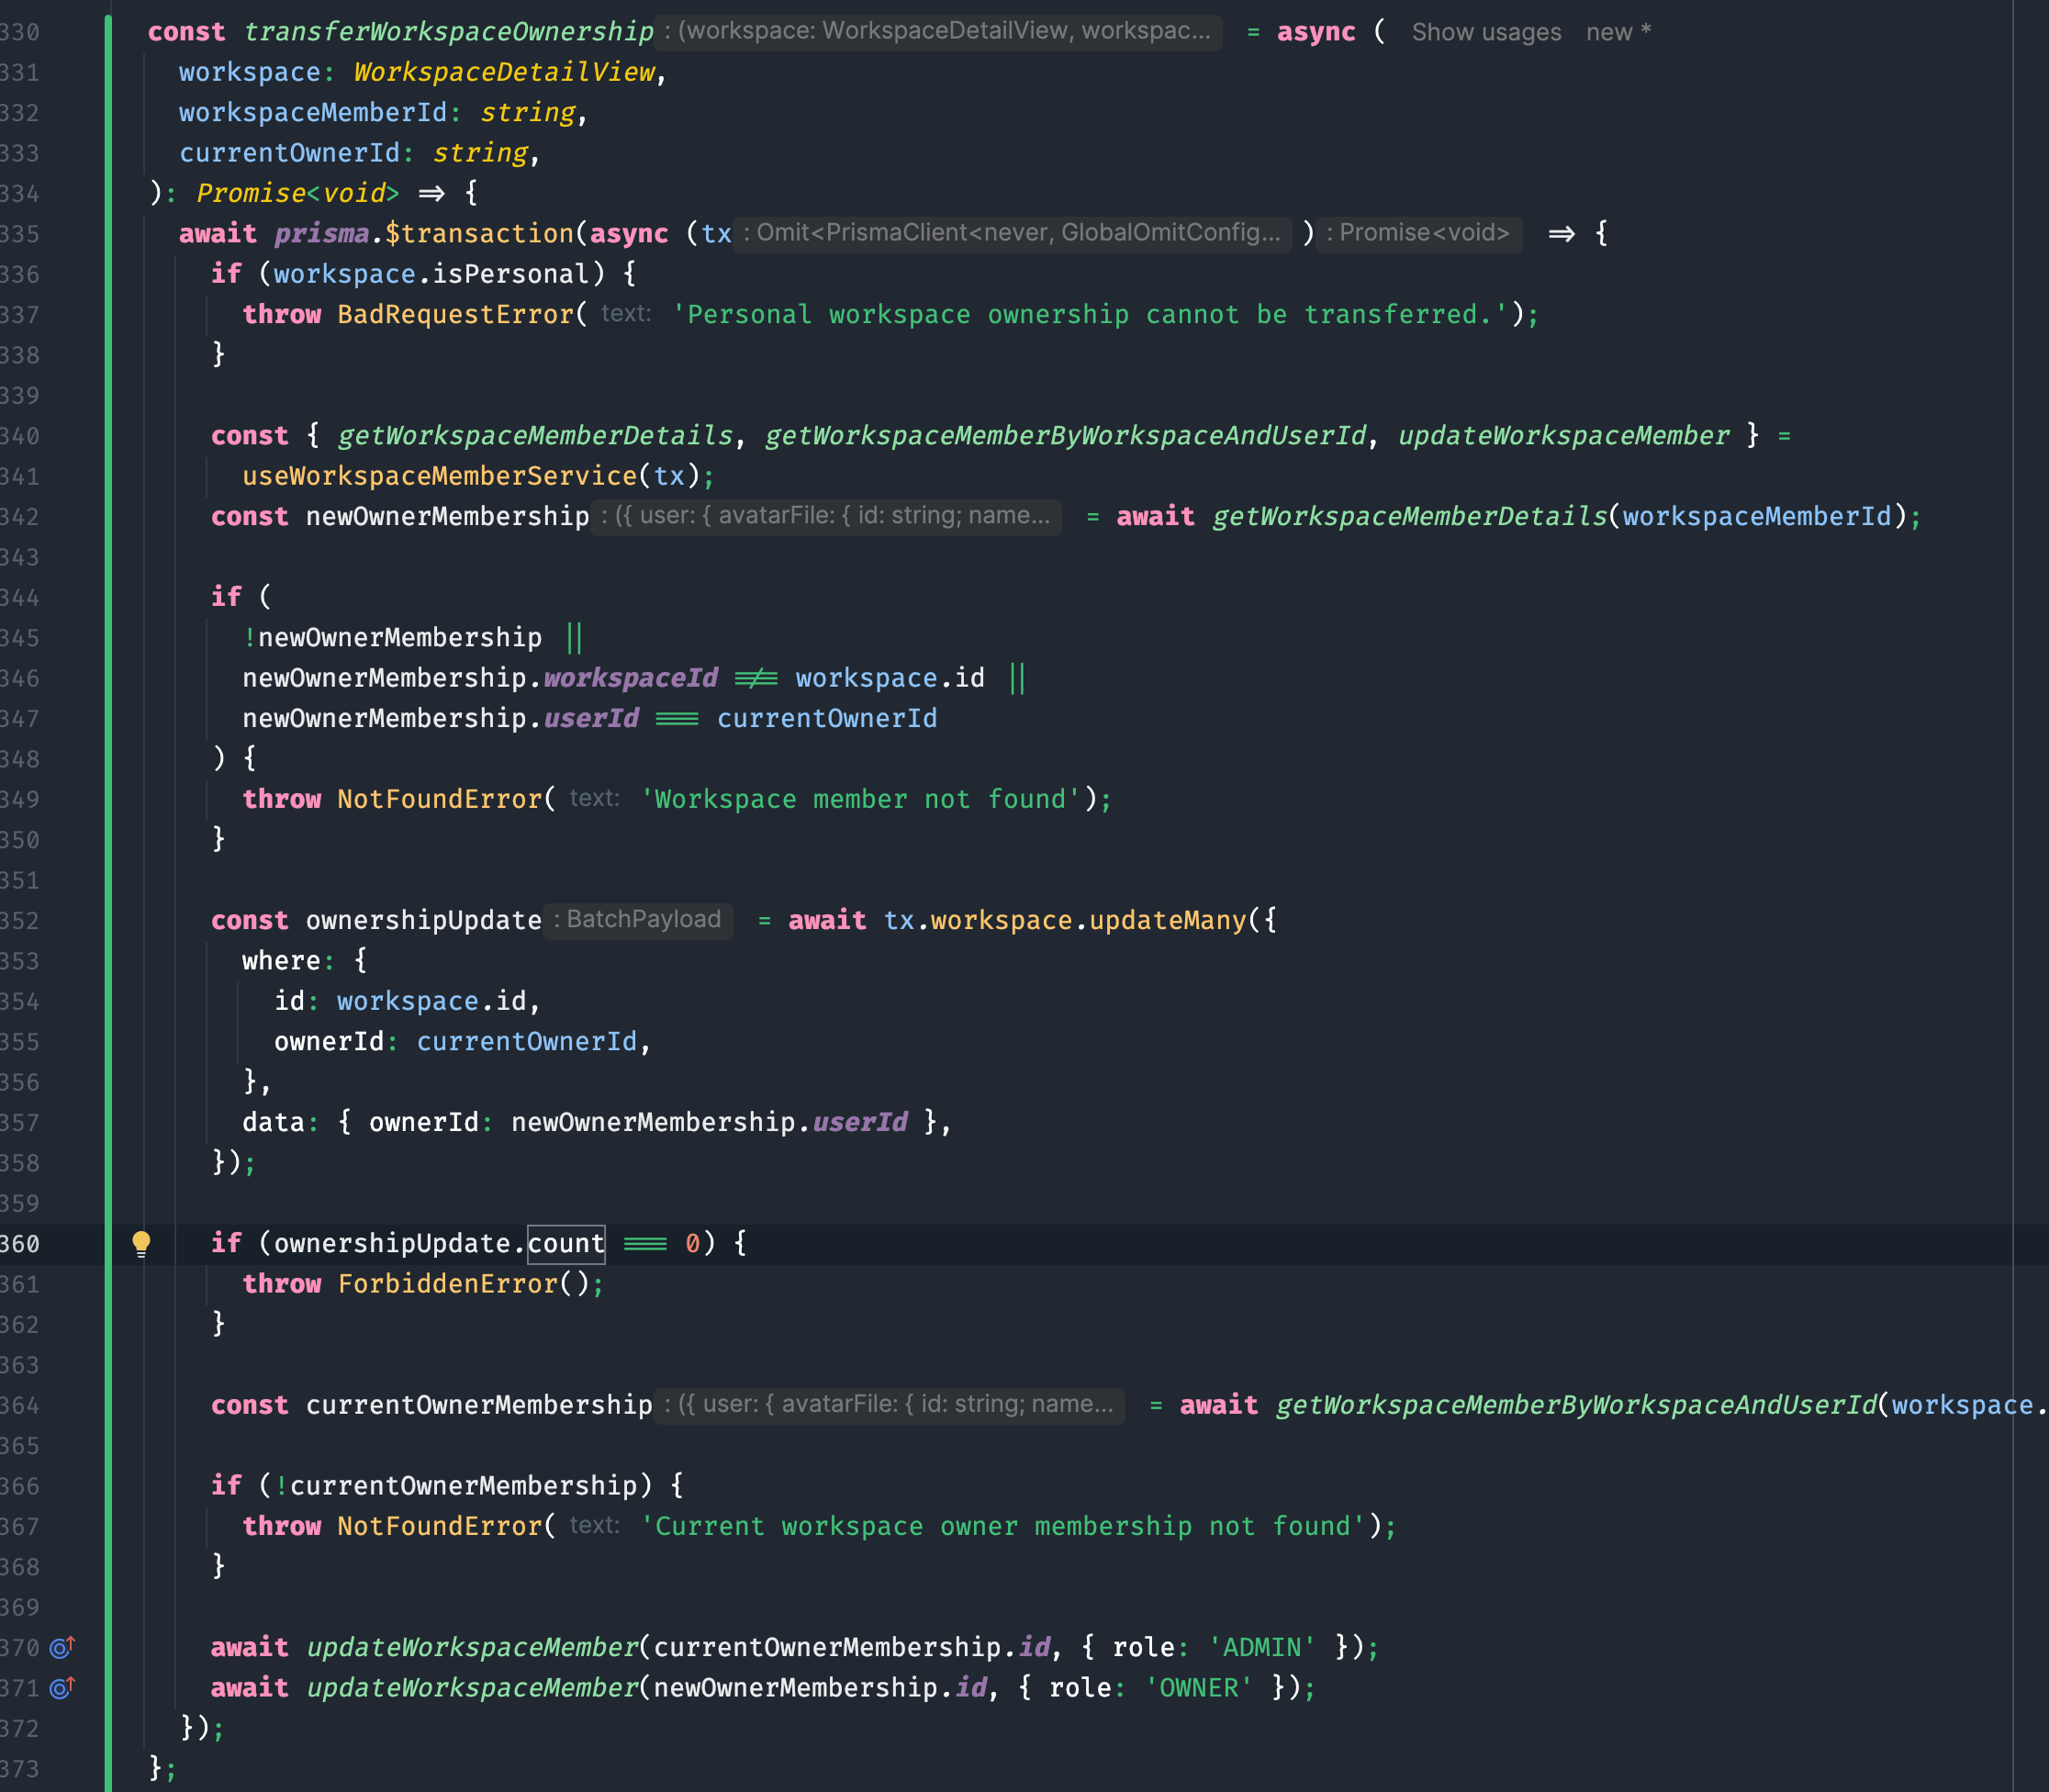Click '$transaction' method call on line 335
2049x1792 pixels.
(x=479, y=233)
